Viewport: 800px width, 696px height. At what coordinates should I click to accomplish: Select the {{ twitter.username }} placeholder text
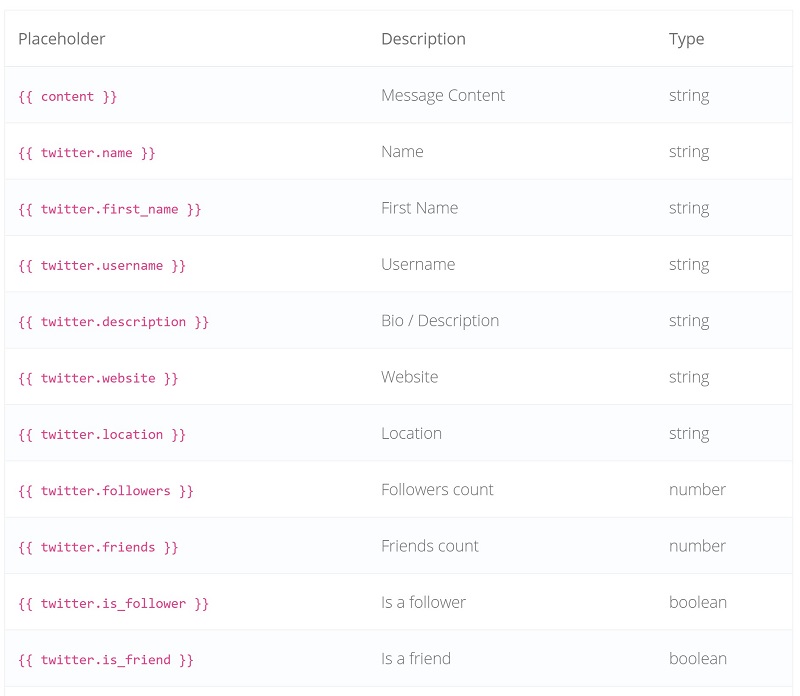click(102, 265)
